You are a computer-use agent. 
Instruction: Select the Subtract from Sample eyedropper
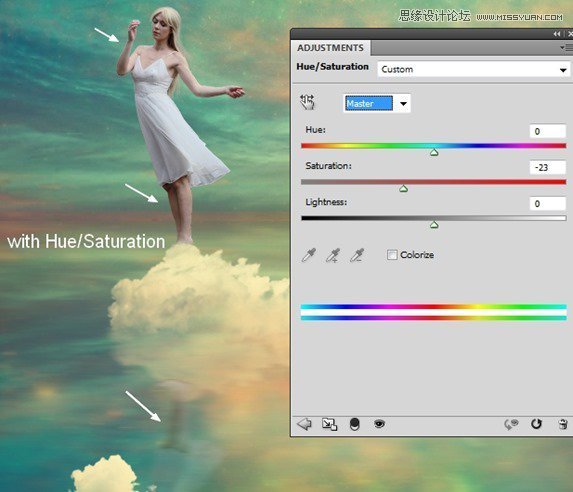357,255
